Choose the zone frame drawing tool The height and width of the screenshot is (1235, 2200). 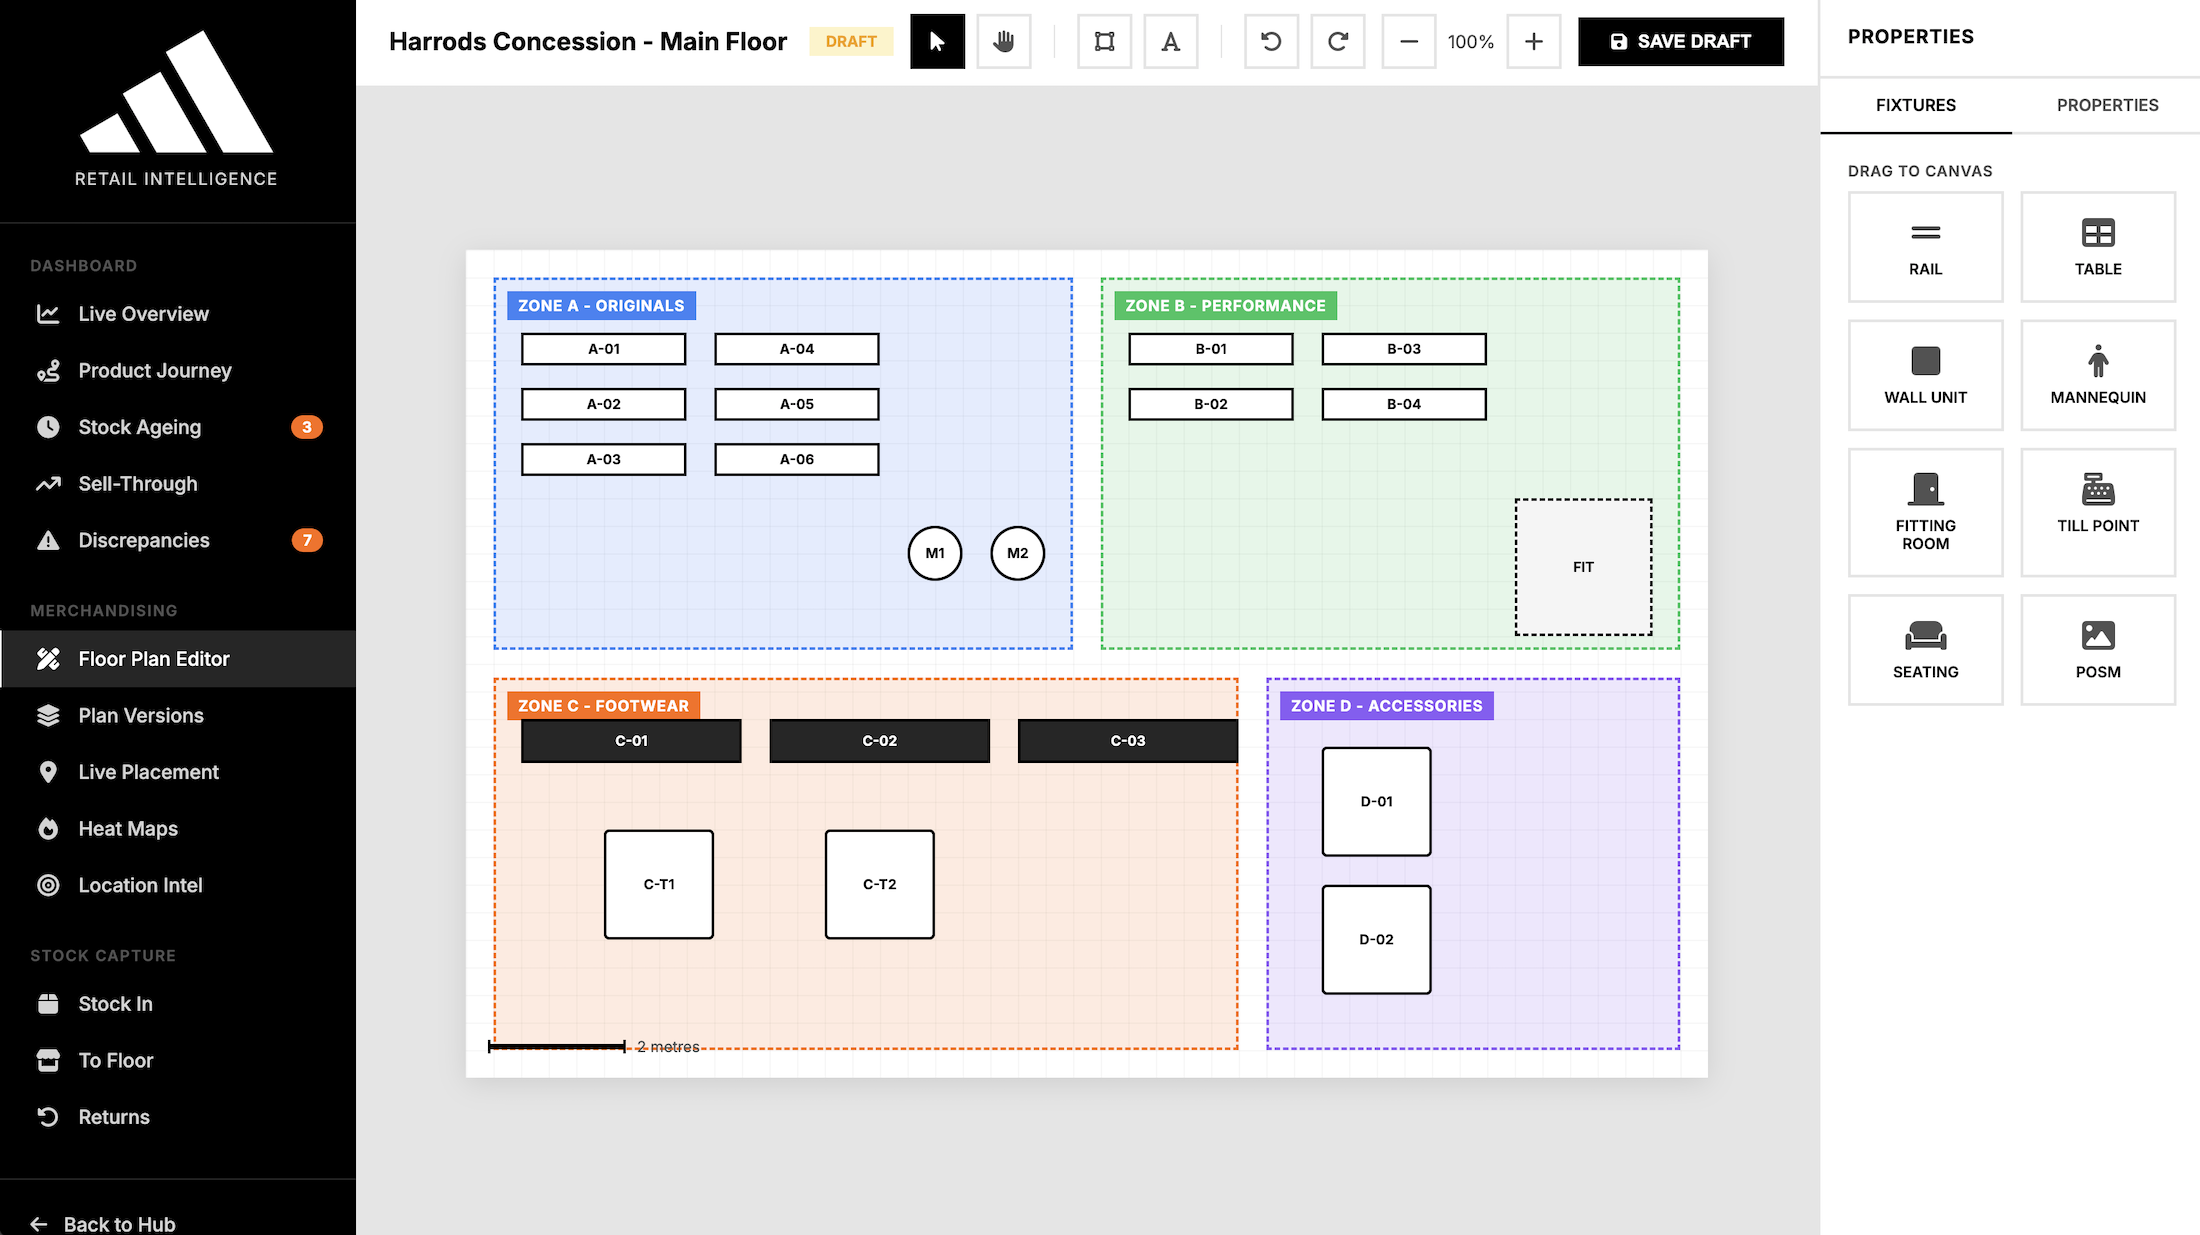1104,41
